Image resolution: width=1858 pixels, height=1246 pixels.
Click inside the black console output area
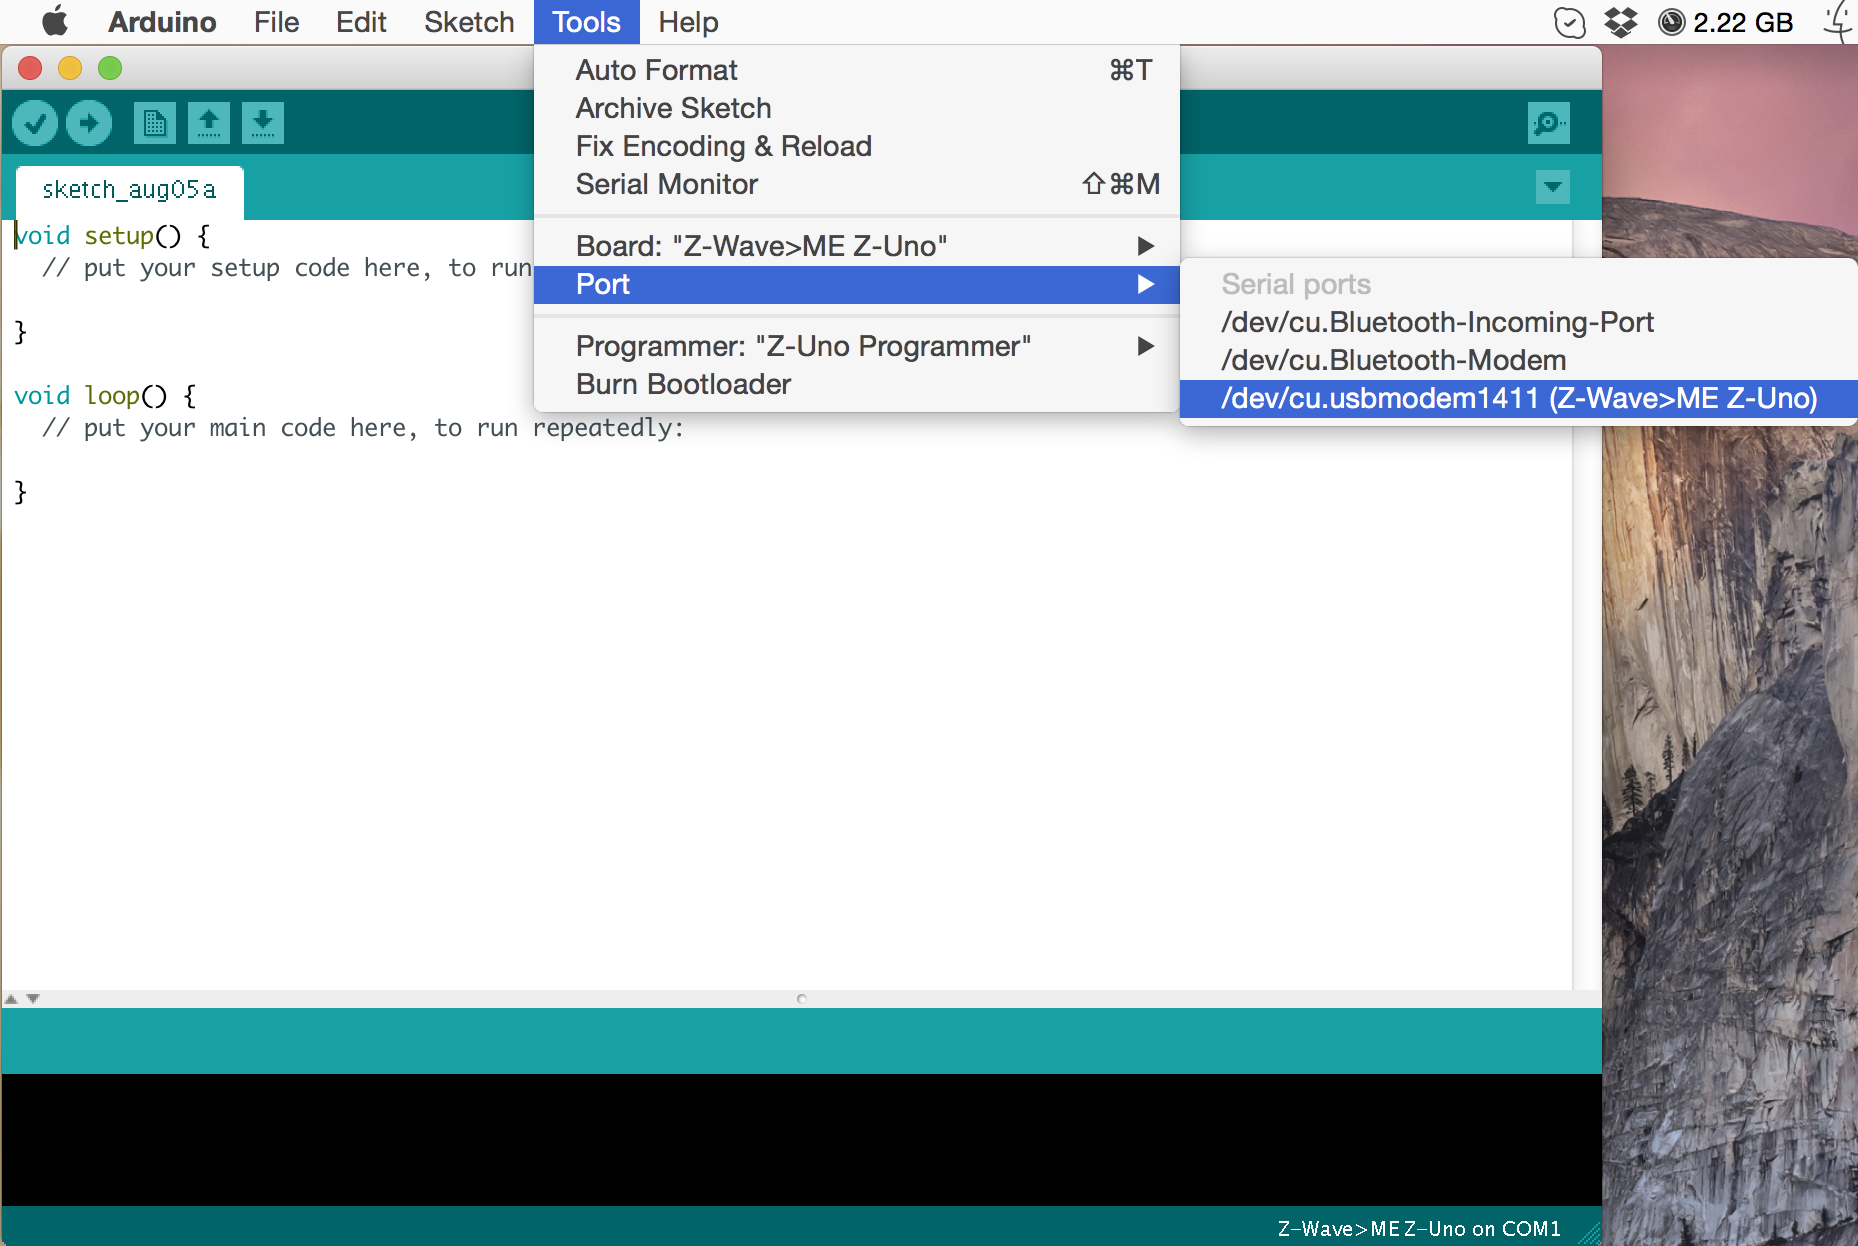(801, 1139)
